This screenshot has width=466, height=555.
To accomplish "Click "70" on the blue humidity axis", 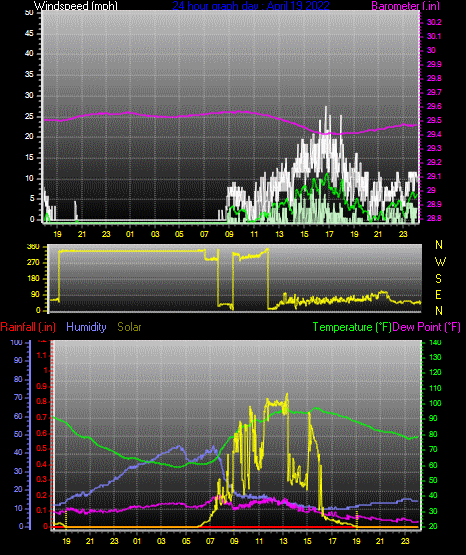I will (18, 397).
